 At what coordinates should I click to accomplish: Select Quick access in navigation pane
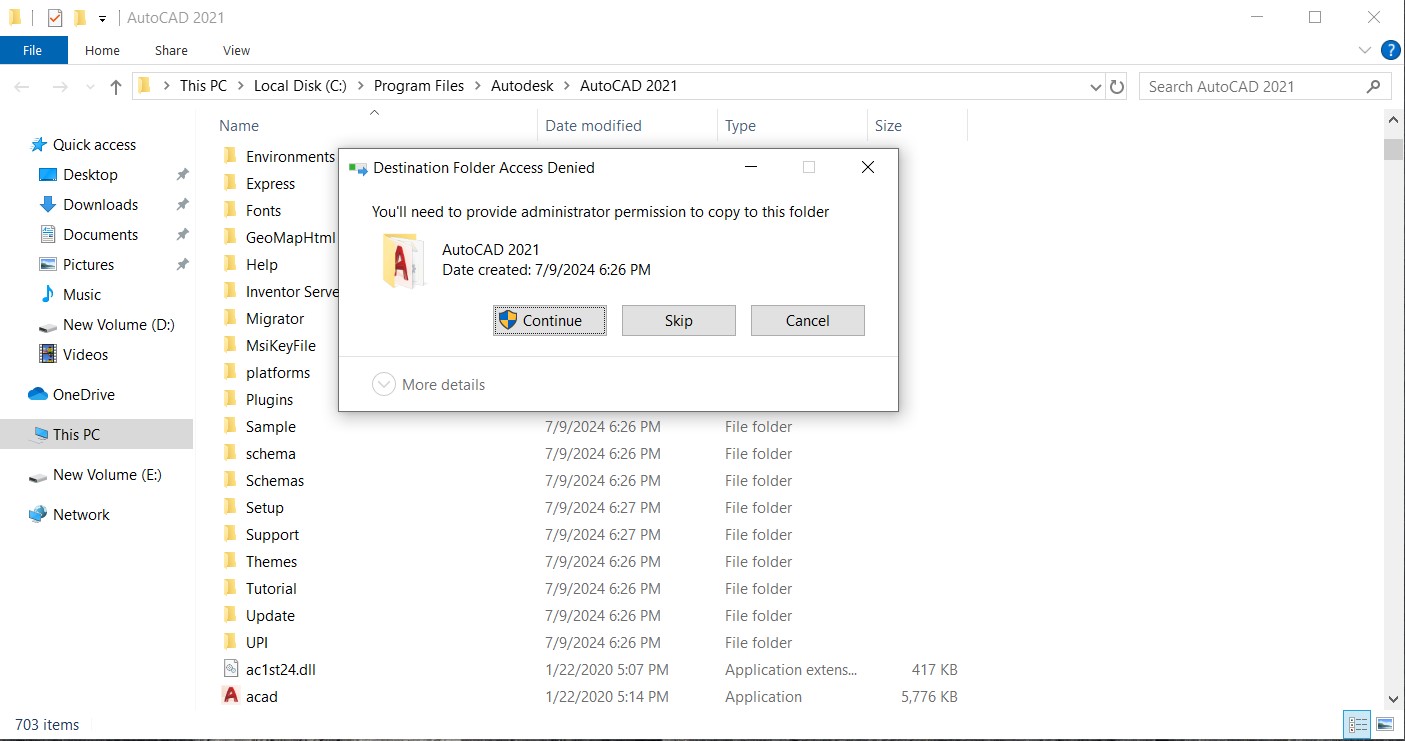point(94,145)
